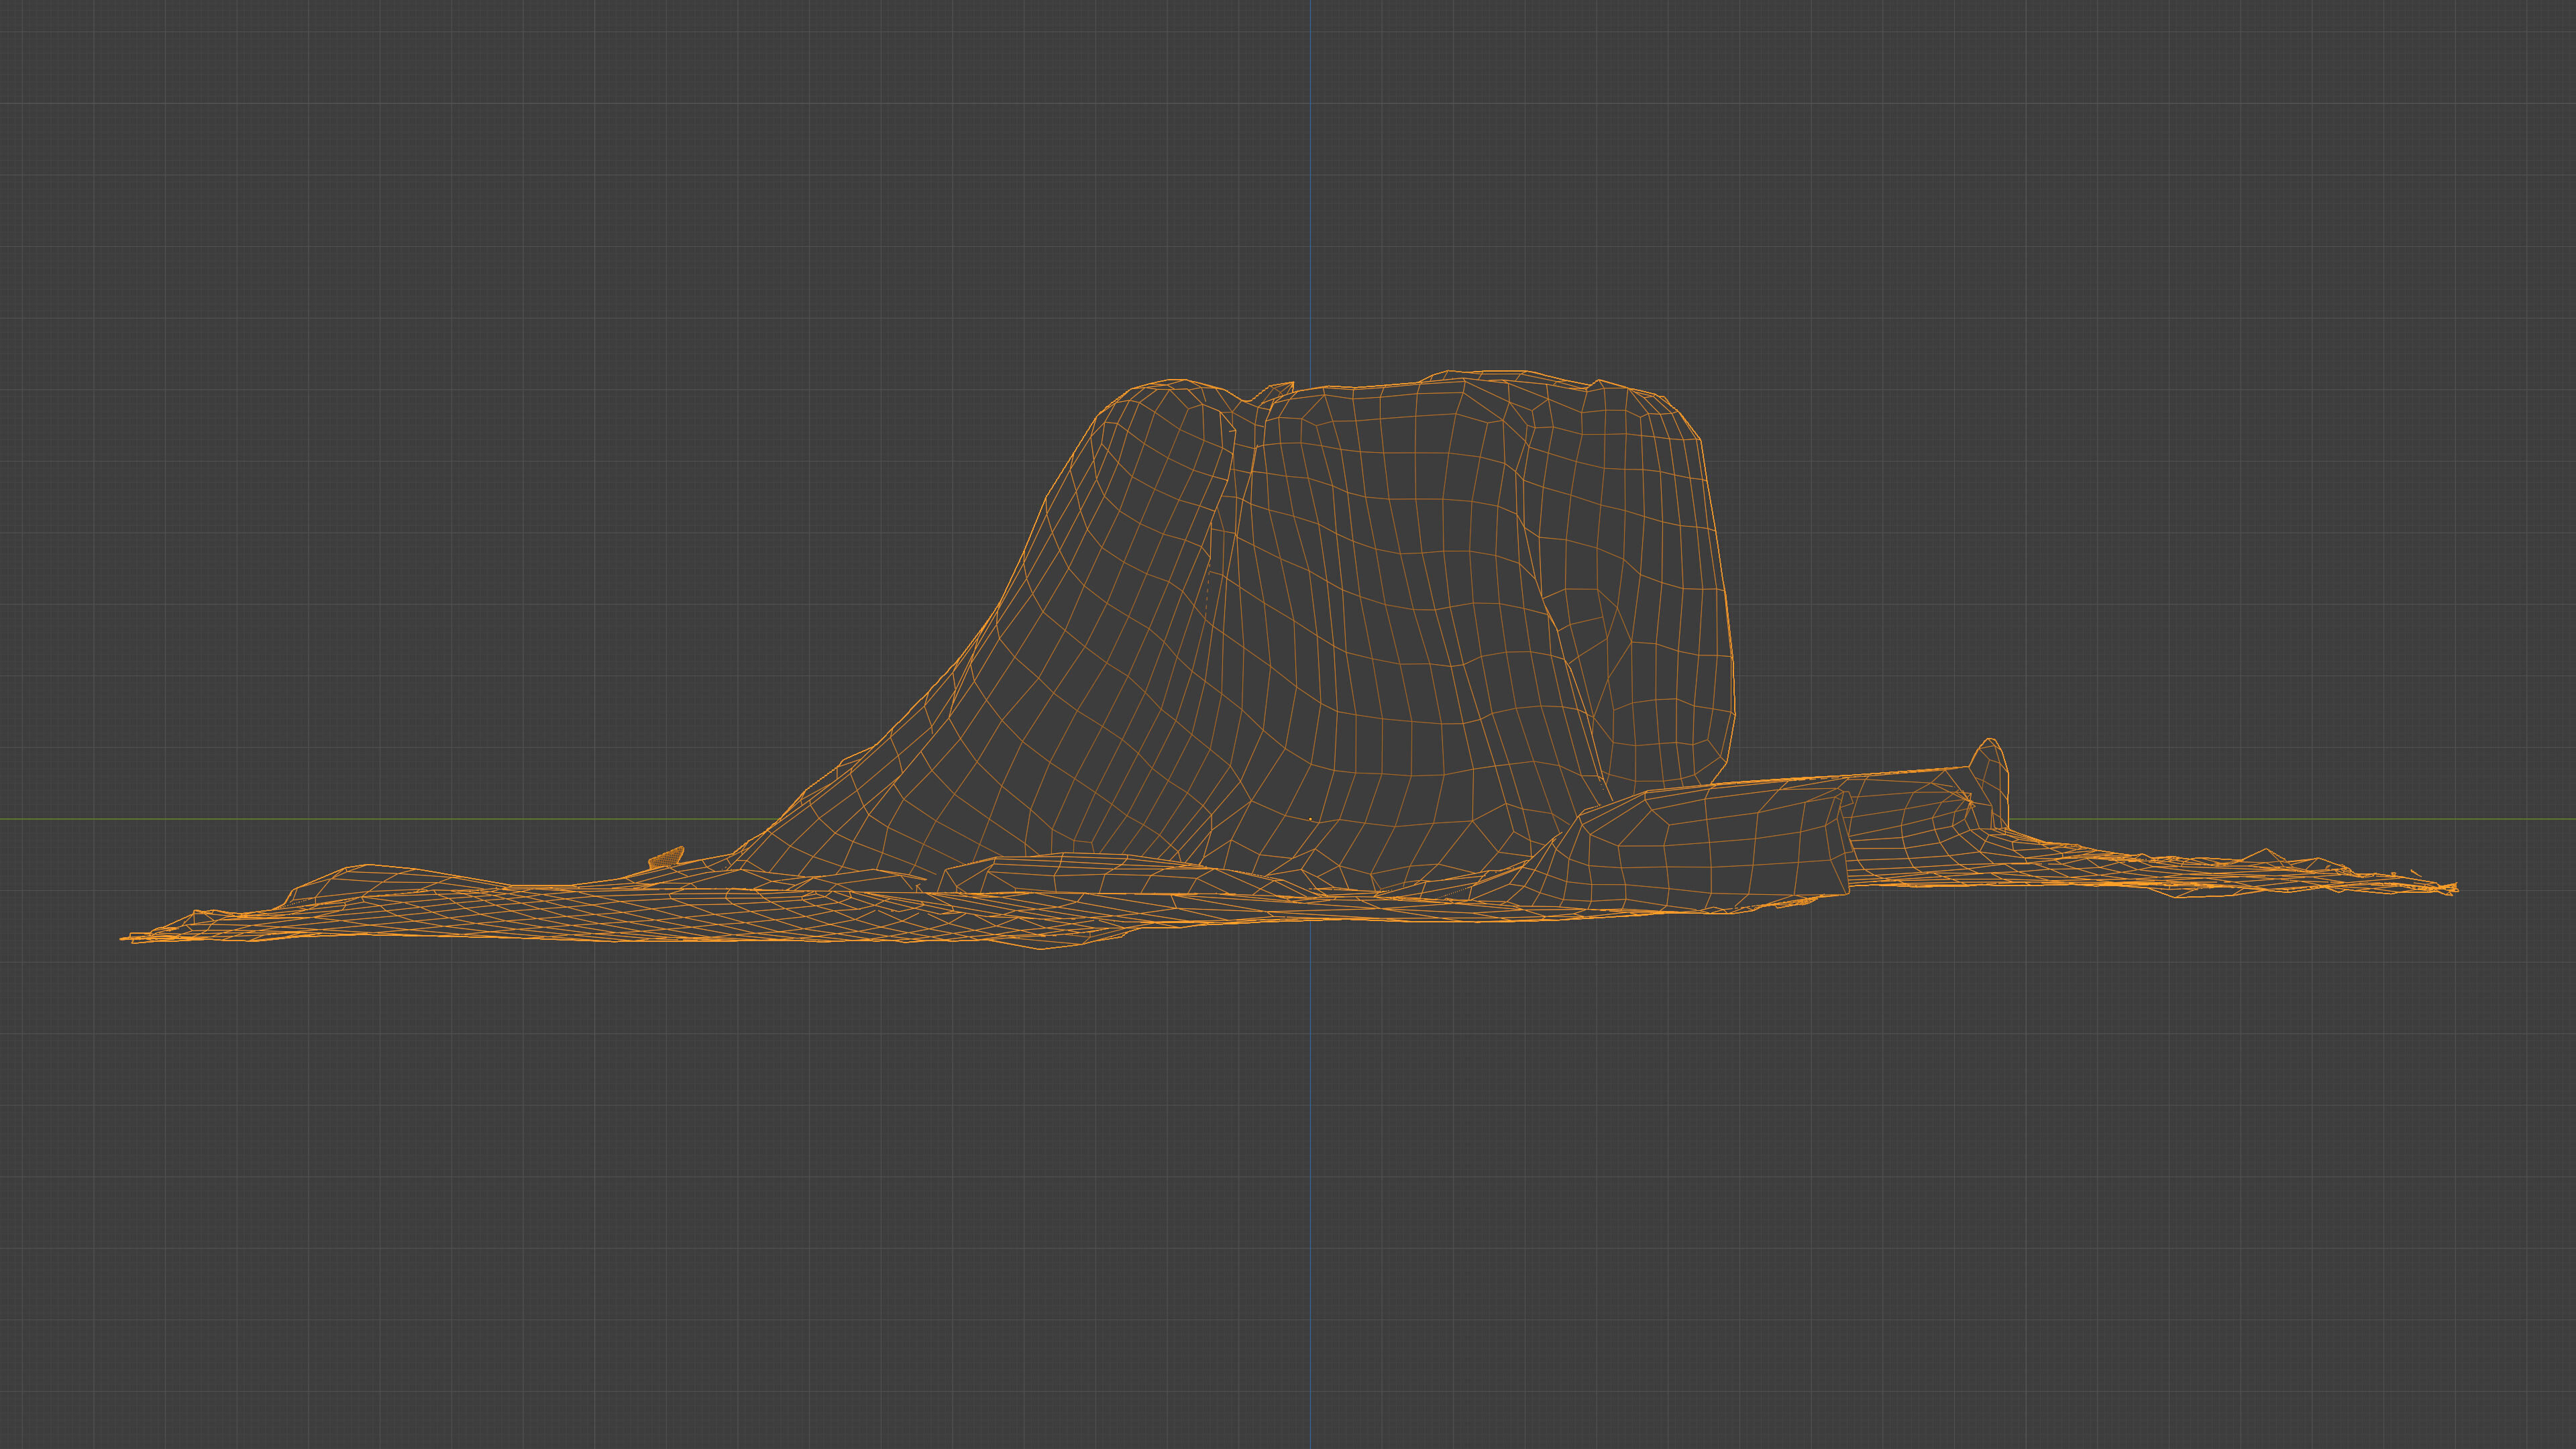The height and width of the screenshot is (1449, 2576).
Task: Click the orange object origin dot
Action: pos(1311,819)
